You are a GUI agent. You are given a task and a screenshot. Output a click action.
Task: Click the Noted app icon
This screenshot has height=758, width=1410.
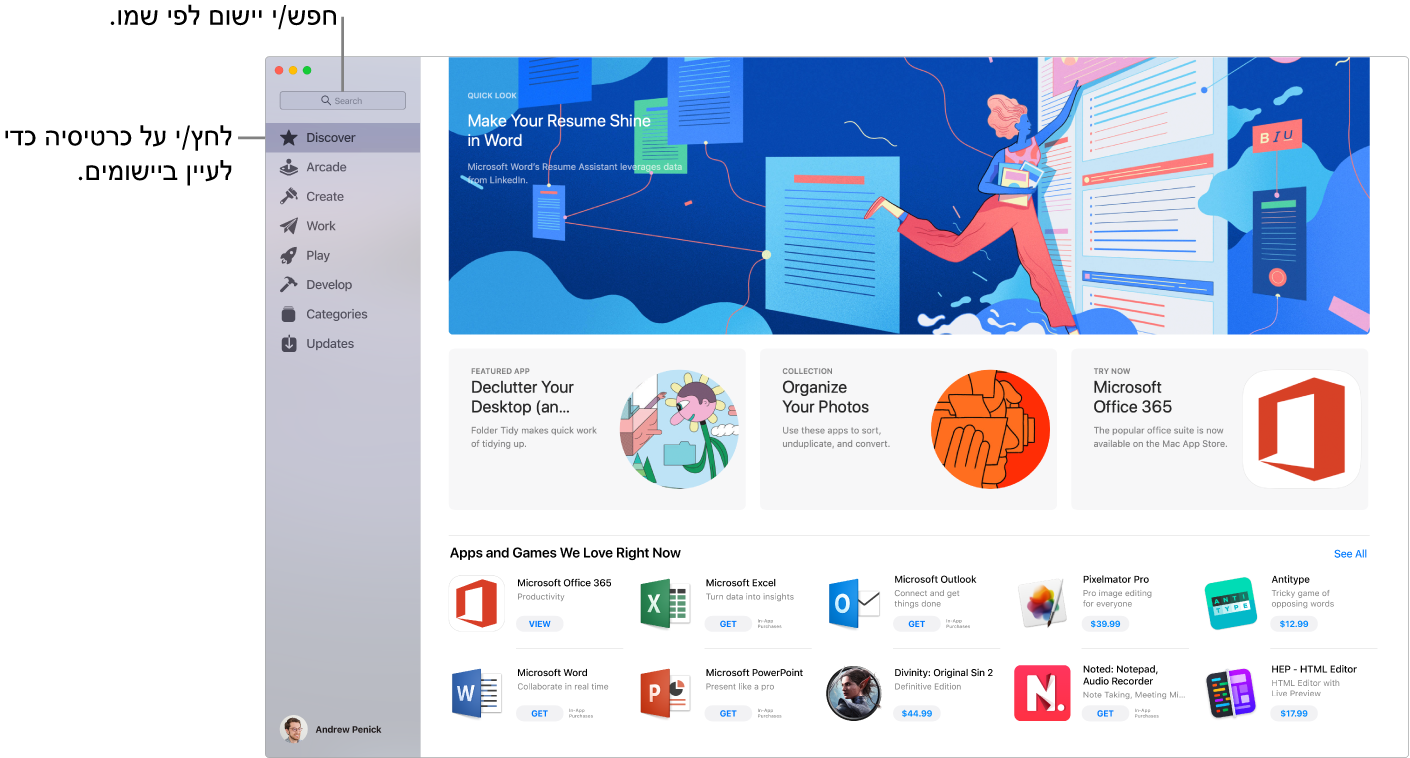click(x=1042, y=693)
